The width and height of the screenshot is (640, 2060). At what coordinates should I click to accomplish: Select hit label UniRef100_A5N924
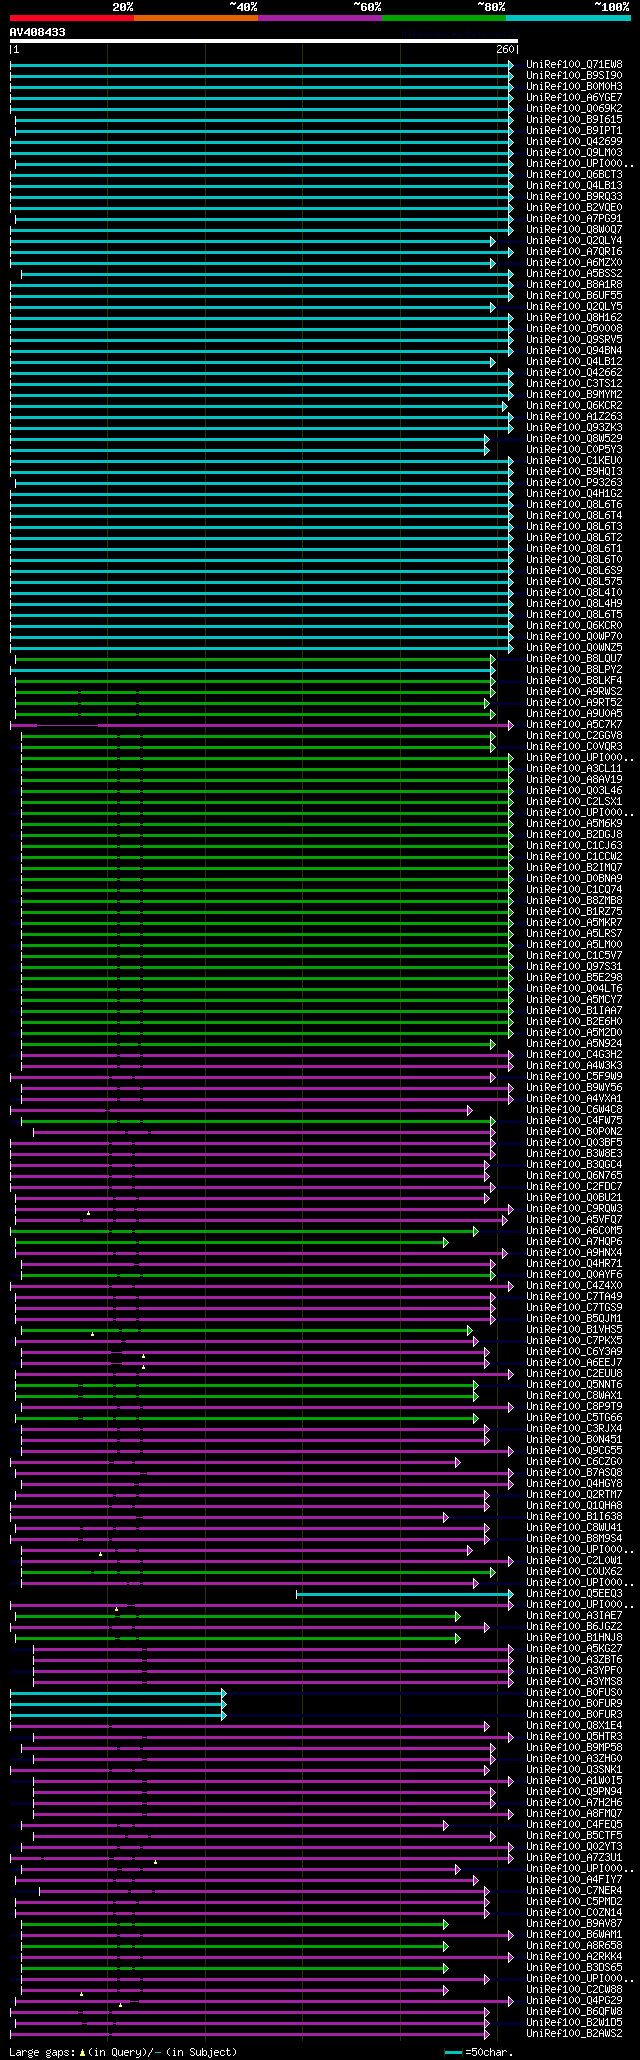tap(574, 1043)
